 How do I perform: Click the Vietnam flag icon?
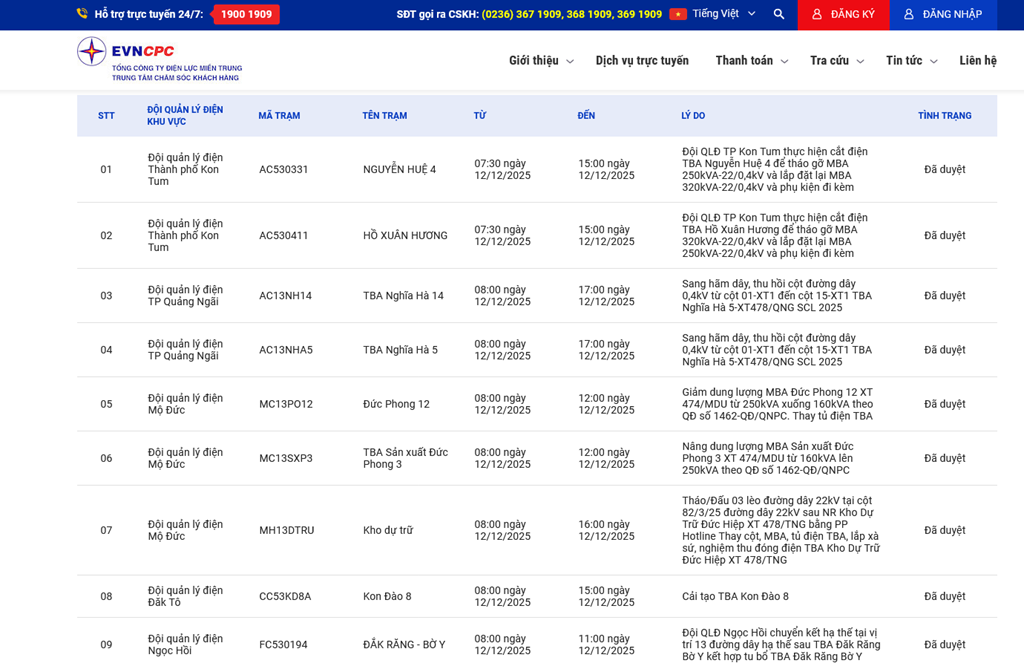click(x=678, y=14)
